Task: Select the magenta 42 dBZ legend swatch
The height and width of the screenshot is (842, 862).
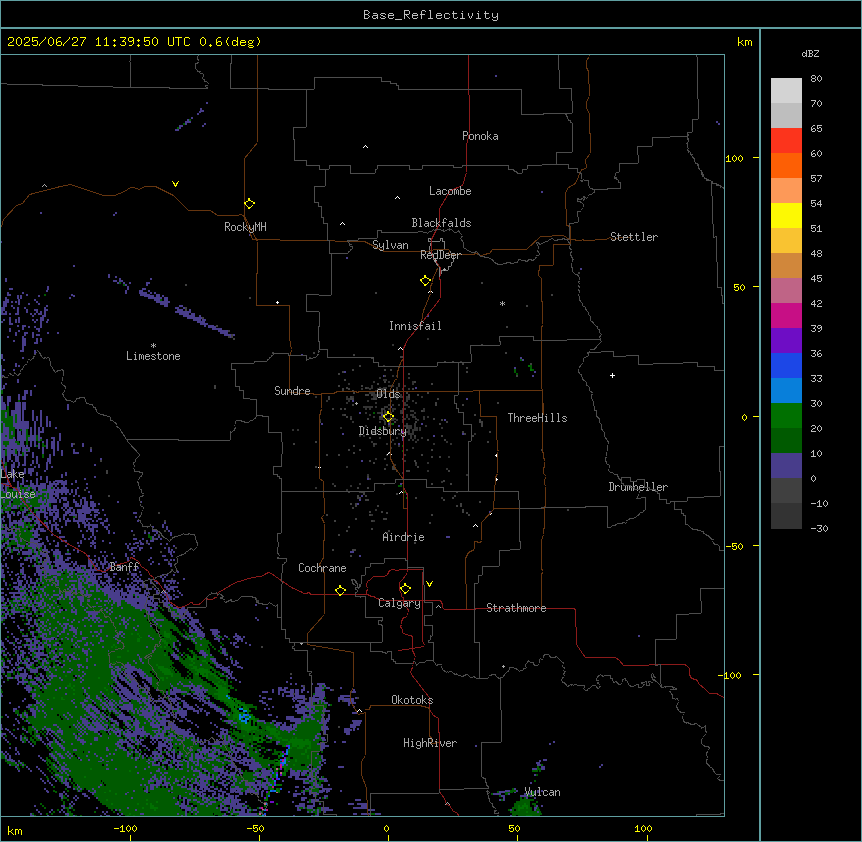Action: click(x=786, y=315)
